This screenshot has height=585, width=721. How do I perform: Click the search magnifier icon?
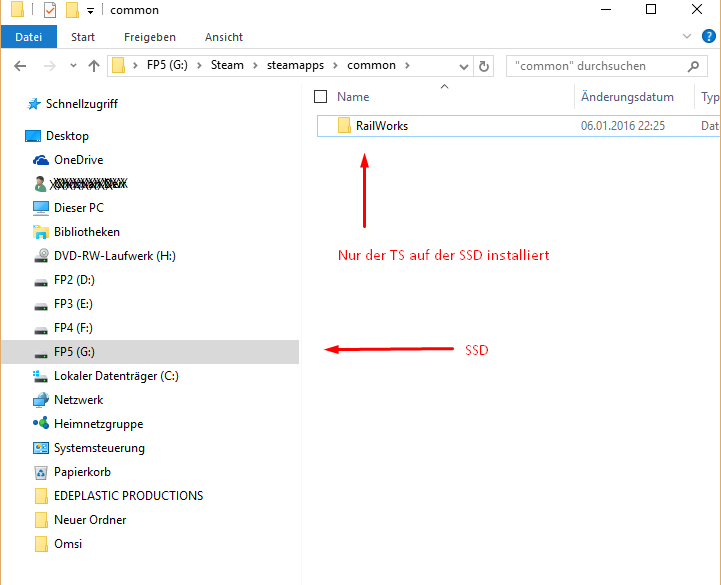pos(693,66)
